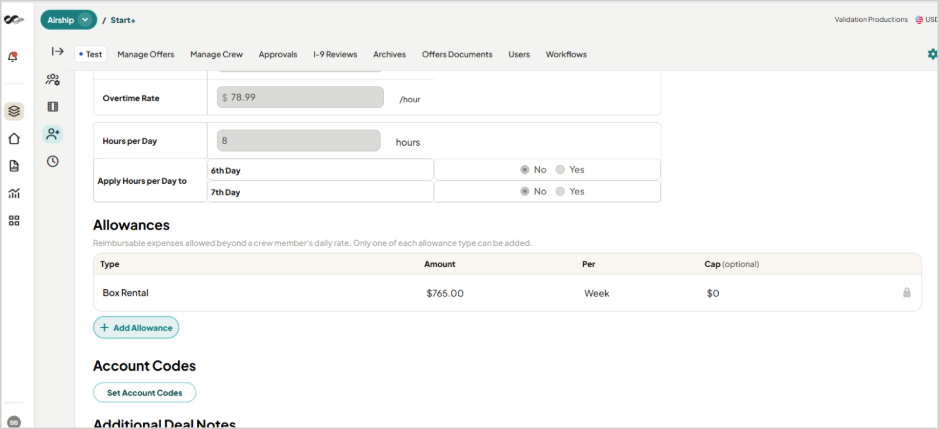Open the document sidebar icon

tap(14, 166)
